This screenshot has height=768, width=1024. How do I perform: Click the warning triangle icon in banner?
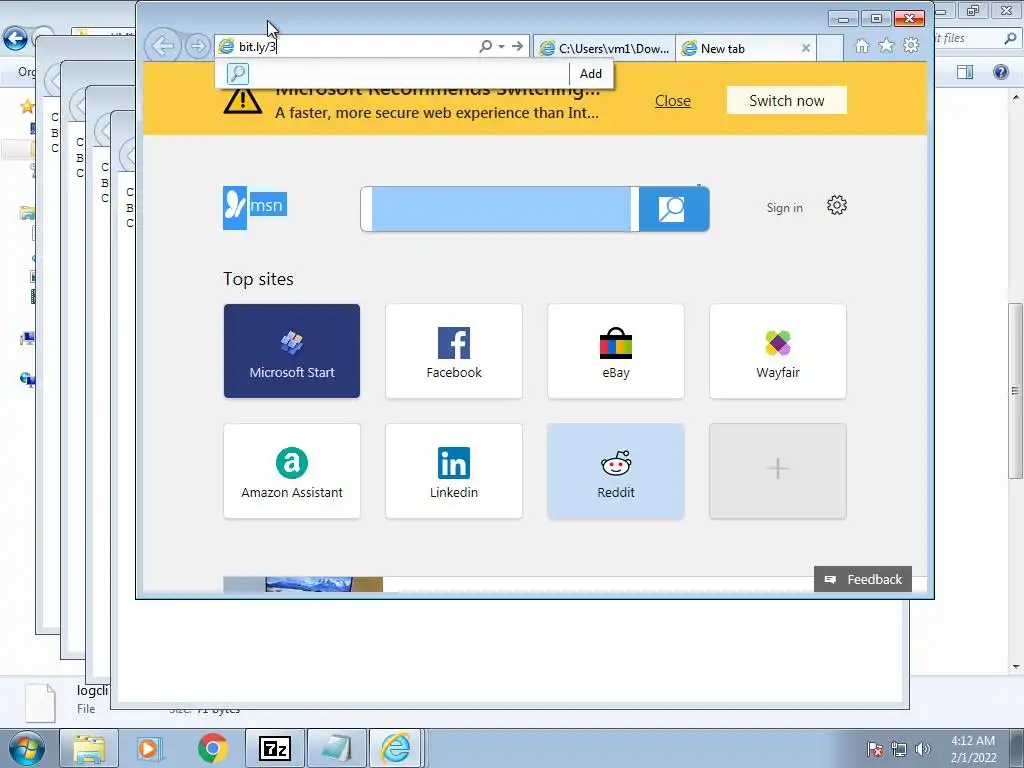click(x=242, y=100)
